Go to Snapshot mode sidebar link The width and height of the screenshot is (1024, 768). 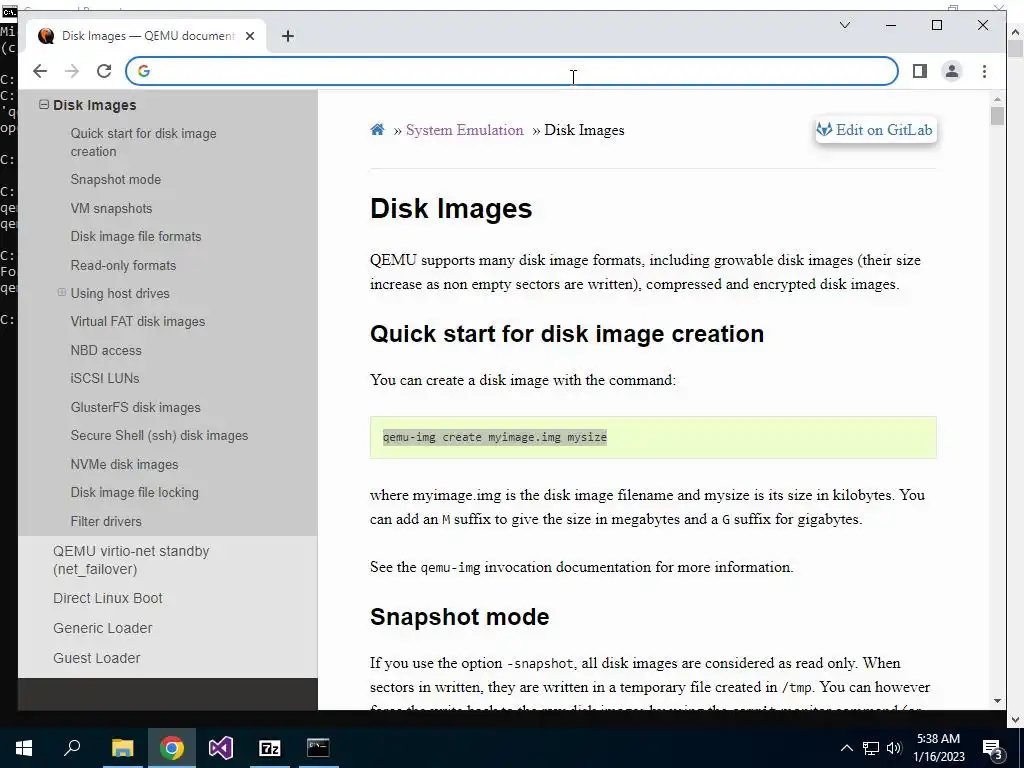pyautogui.click(x=116, y=180)
